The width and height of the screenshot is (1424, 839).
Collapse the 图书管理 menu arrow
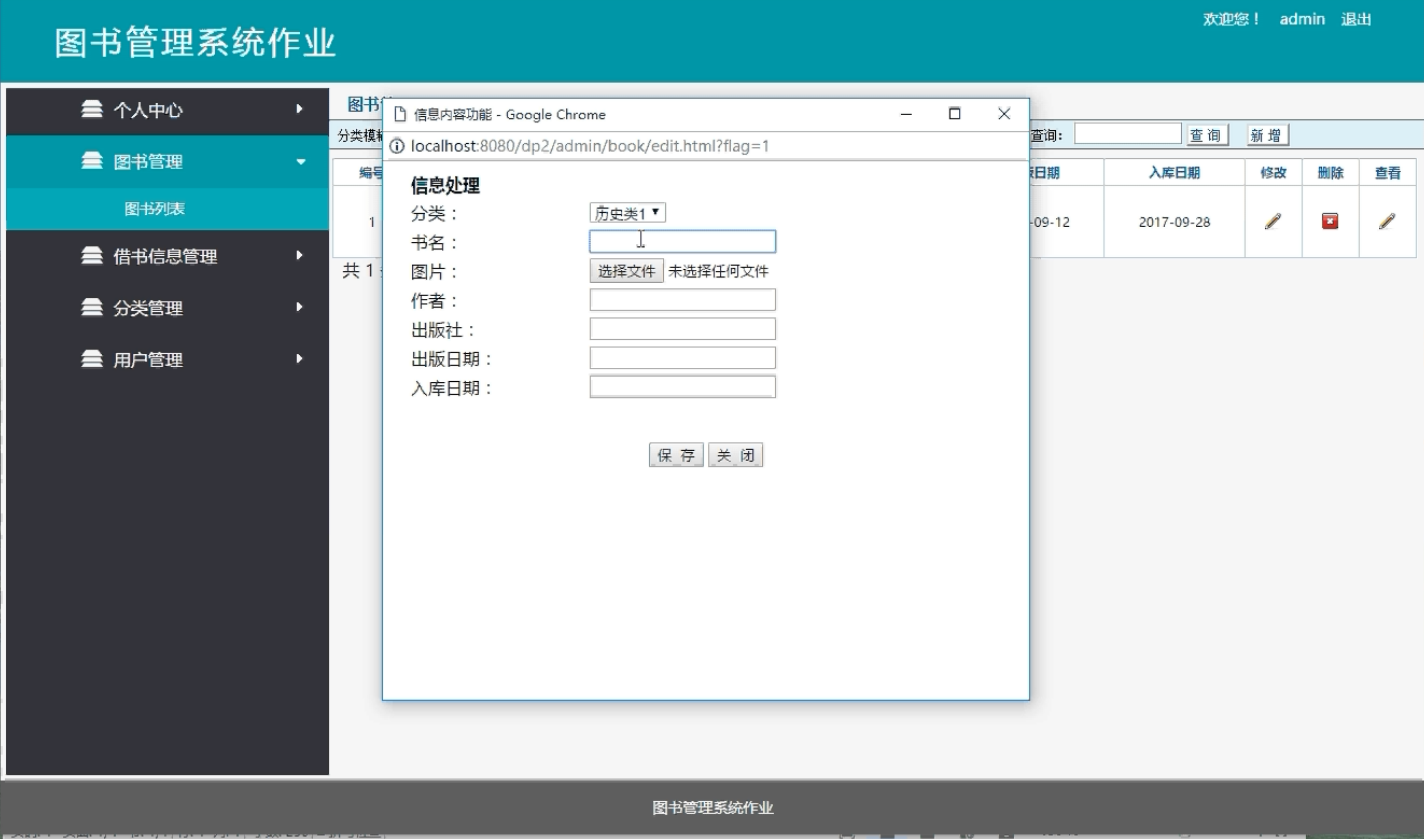click(301, 161)
